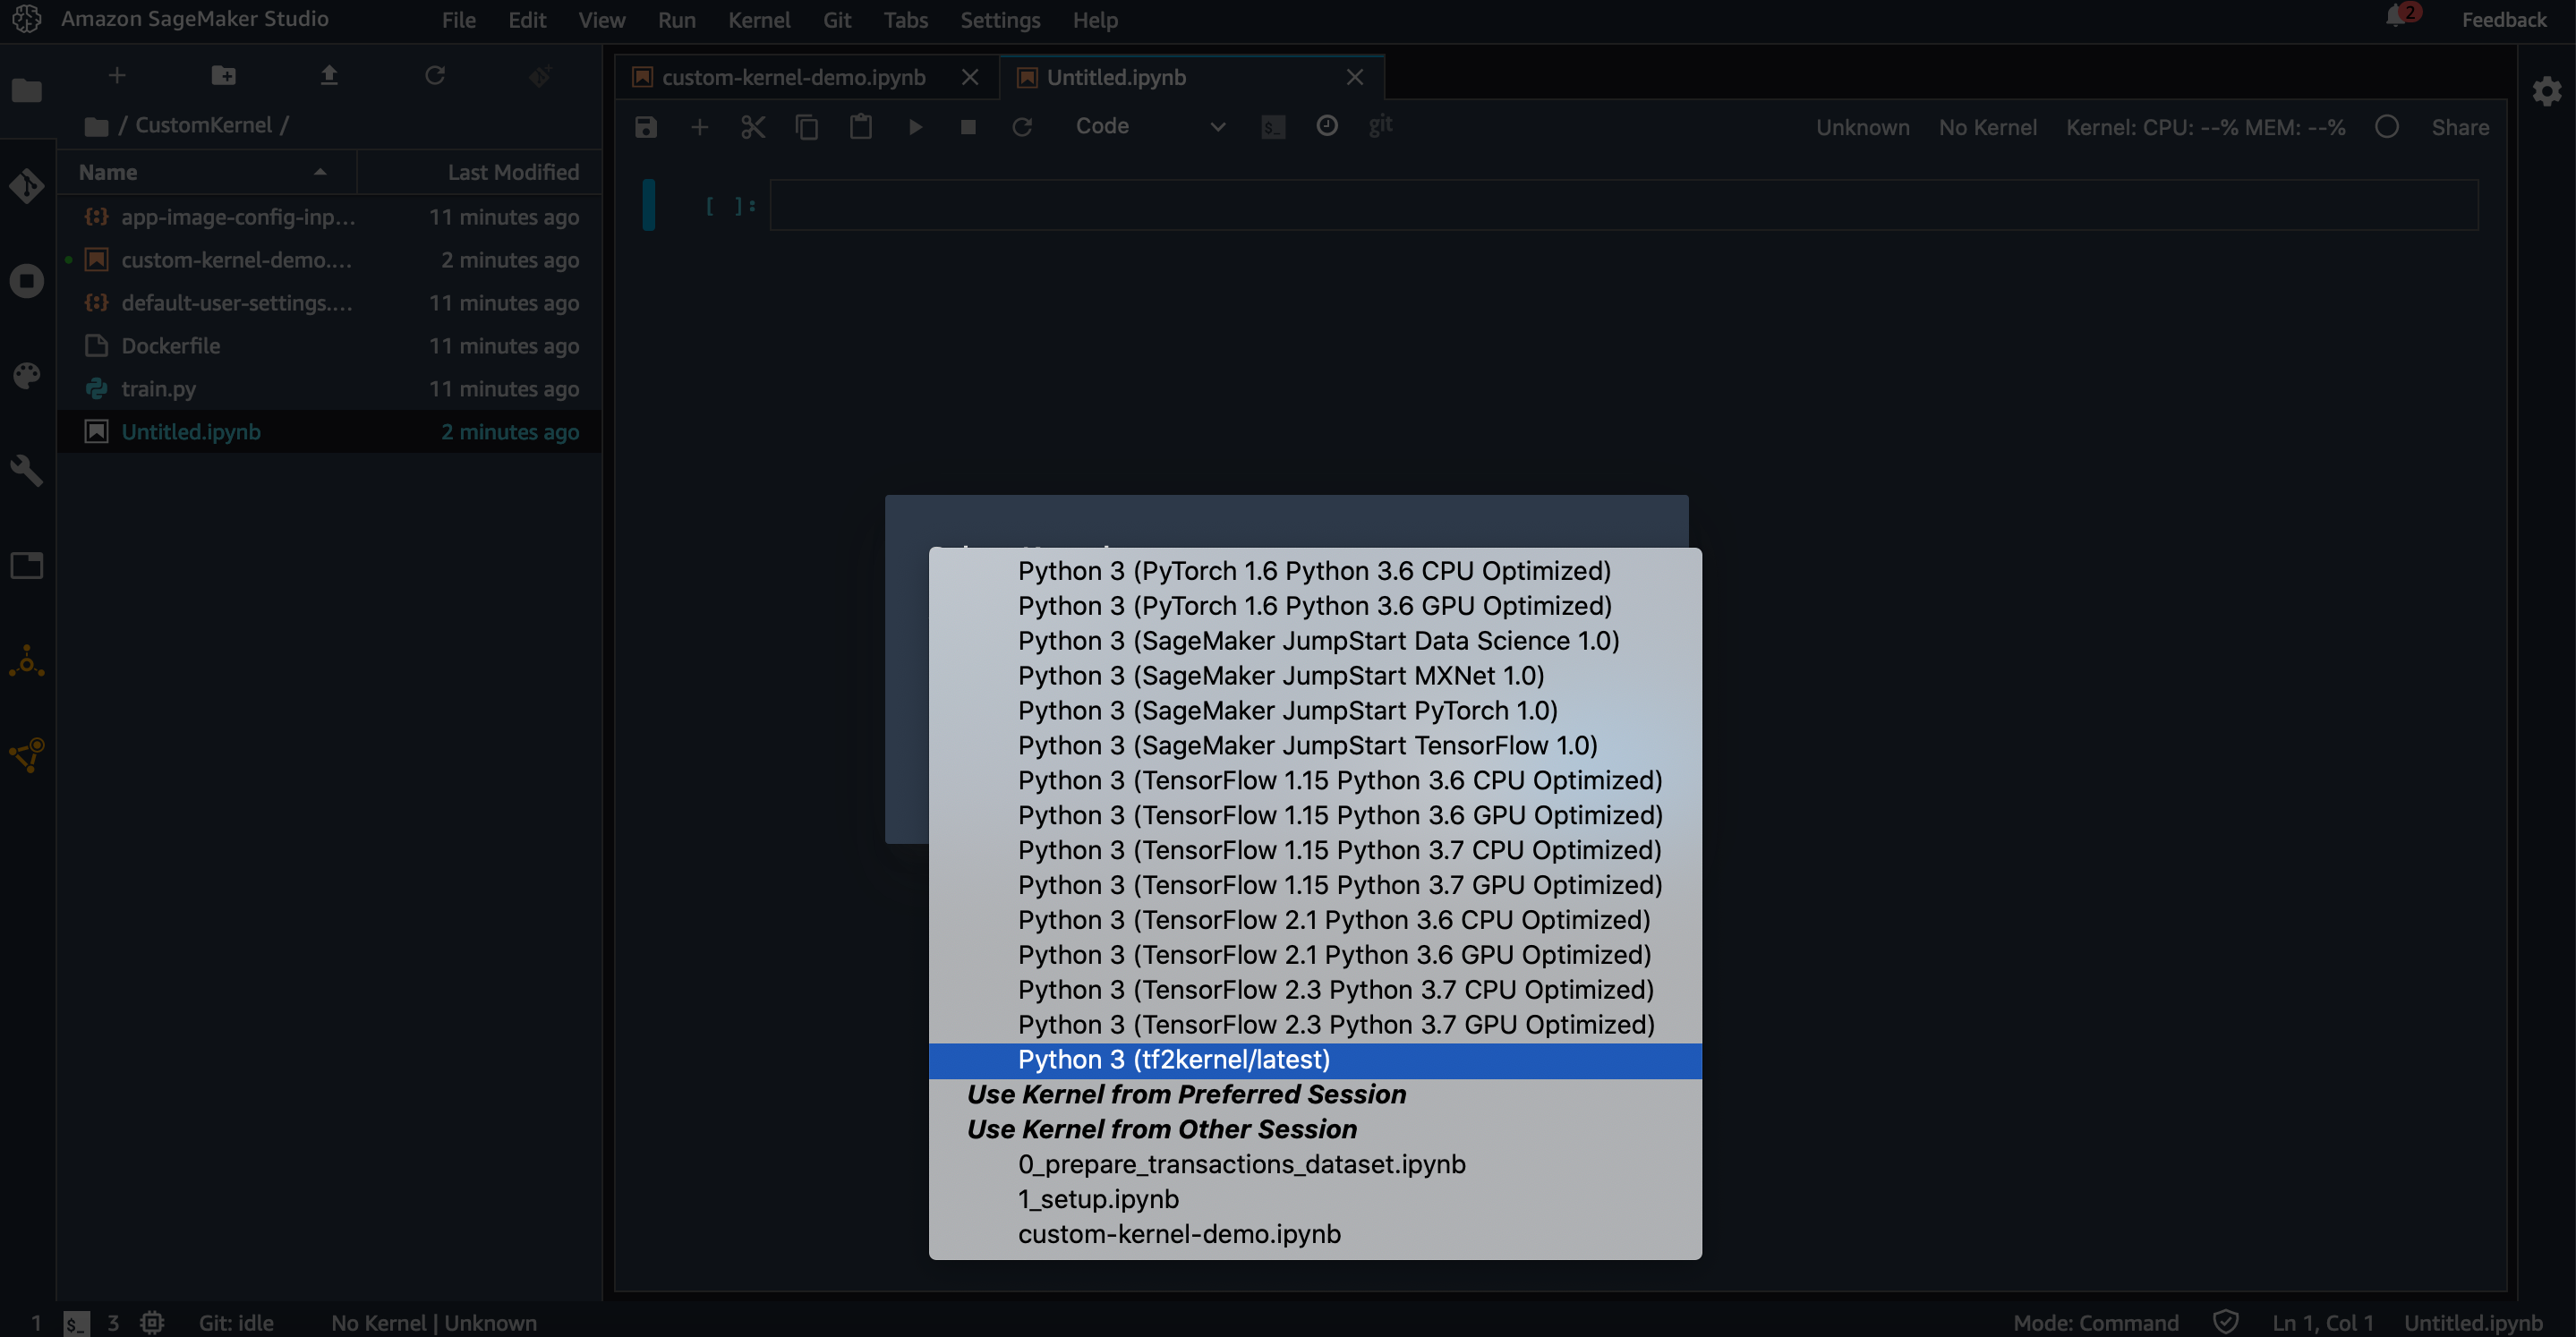
Task: Click No Kernel in notebook toolbar
Action: tap(1987, 127)
